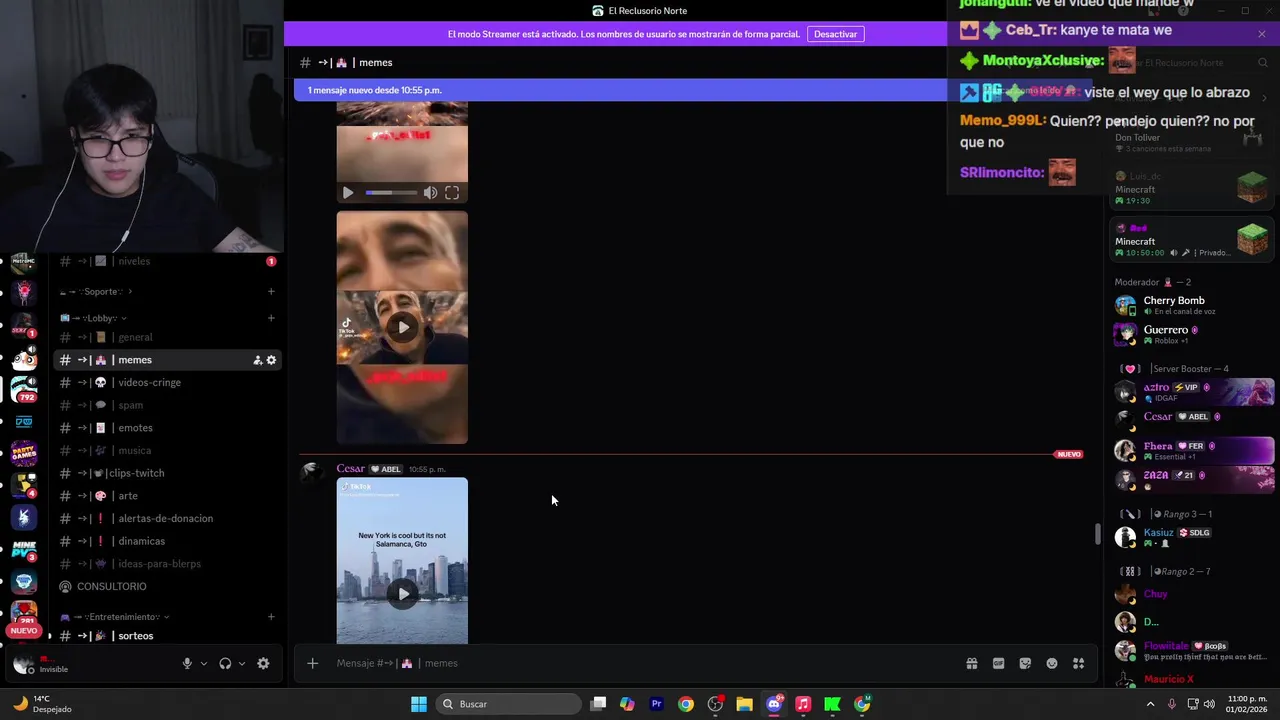The image size is (1280, 720).
Task: Open headphone output options chevron
Action: tap(241, 663)
